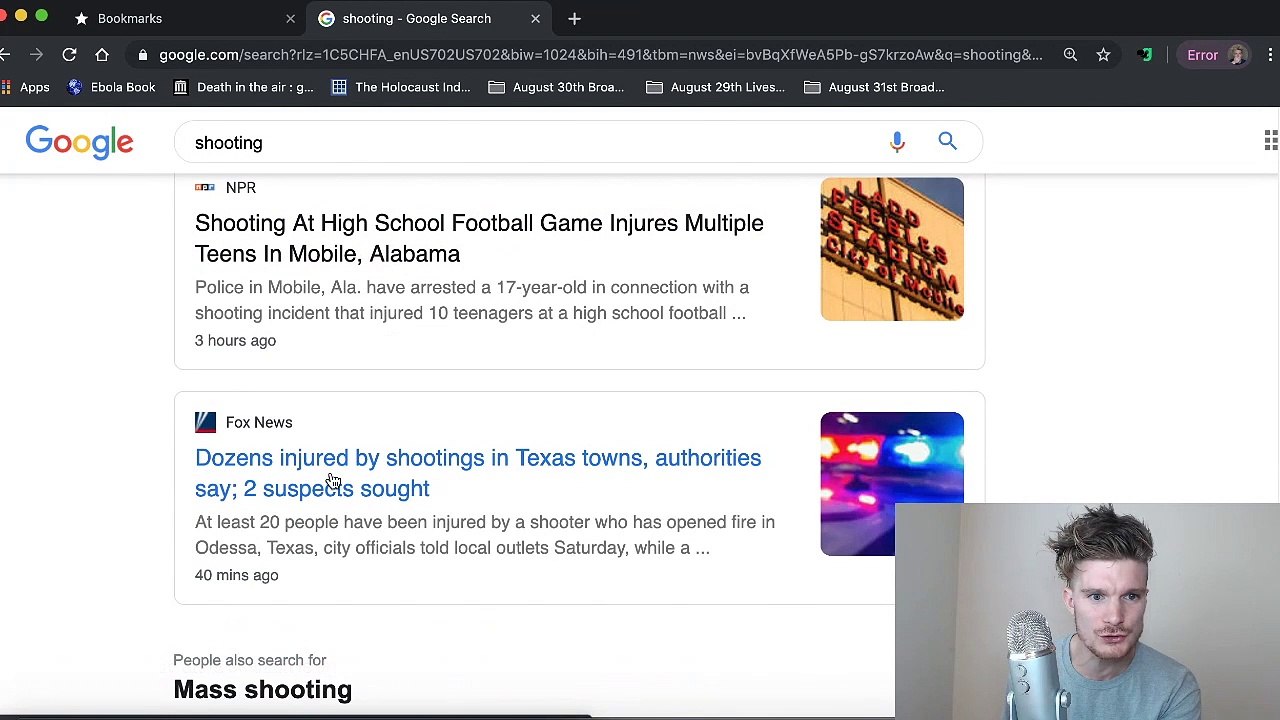Viewport: 1280px width, 720px height.
Task: Go to Google home via logo
Action: coord(79,142)
